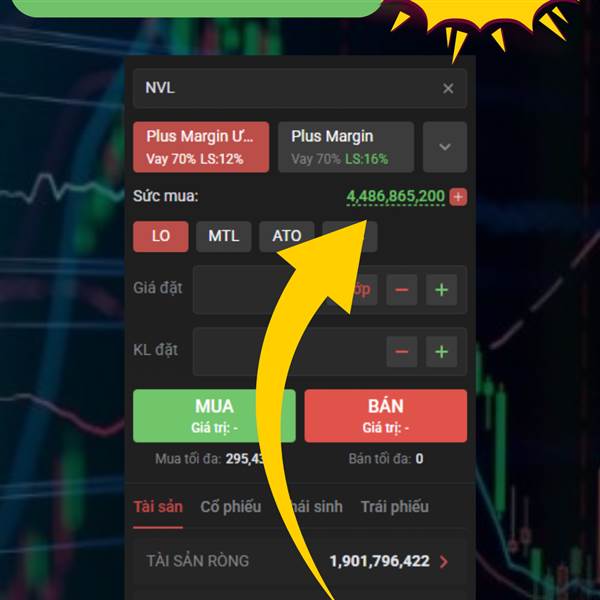600x600 pixels.
Task: Choose the LO order type
Action: click(x=161, y=236)
